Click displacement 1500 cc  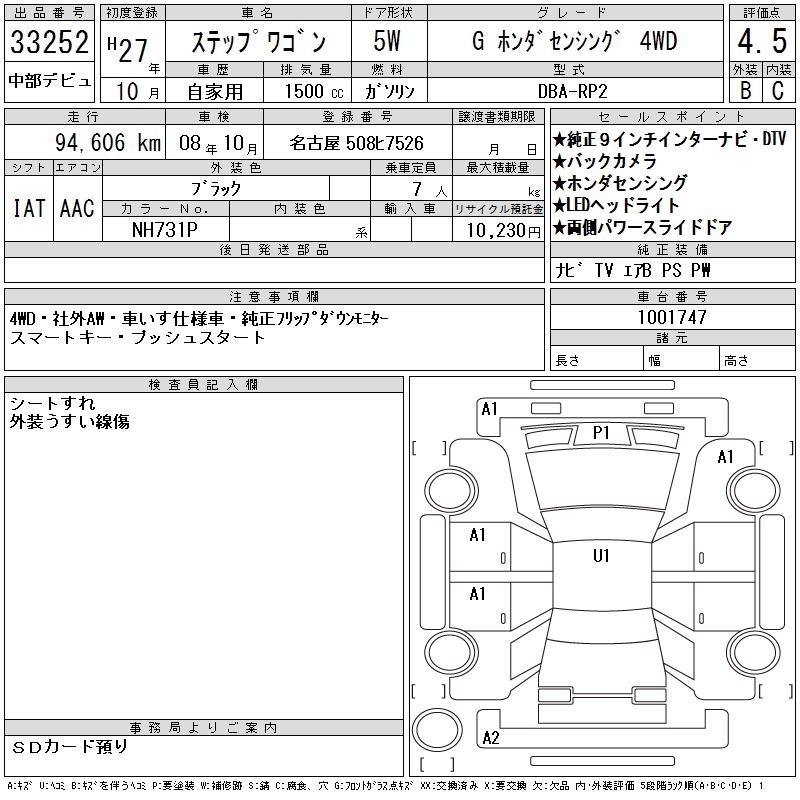point(314,91)
